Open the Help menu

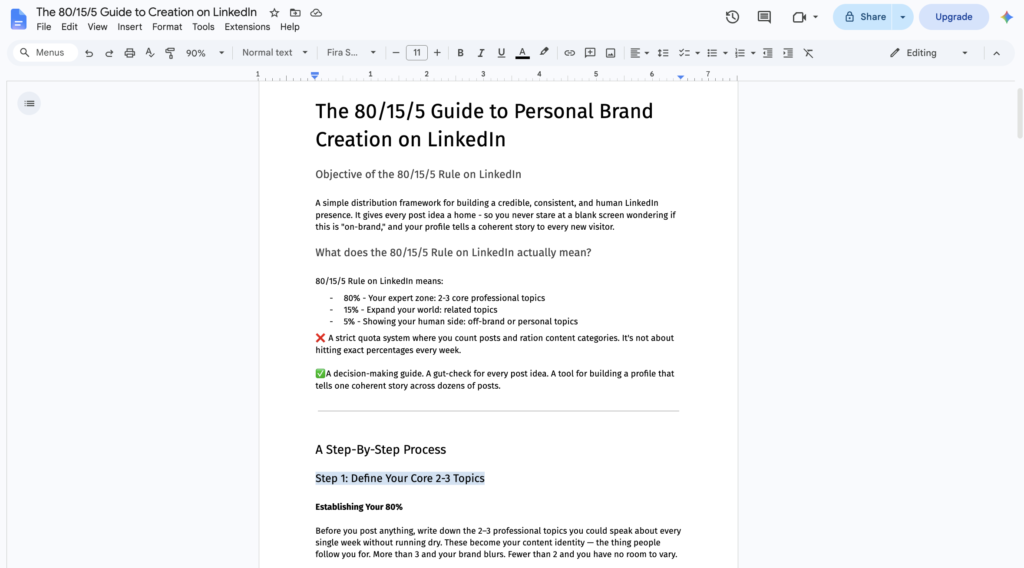click(x=290, y=27)
